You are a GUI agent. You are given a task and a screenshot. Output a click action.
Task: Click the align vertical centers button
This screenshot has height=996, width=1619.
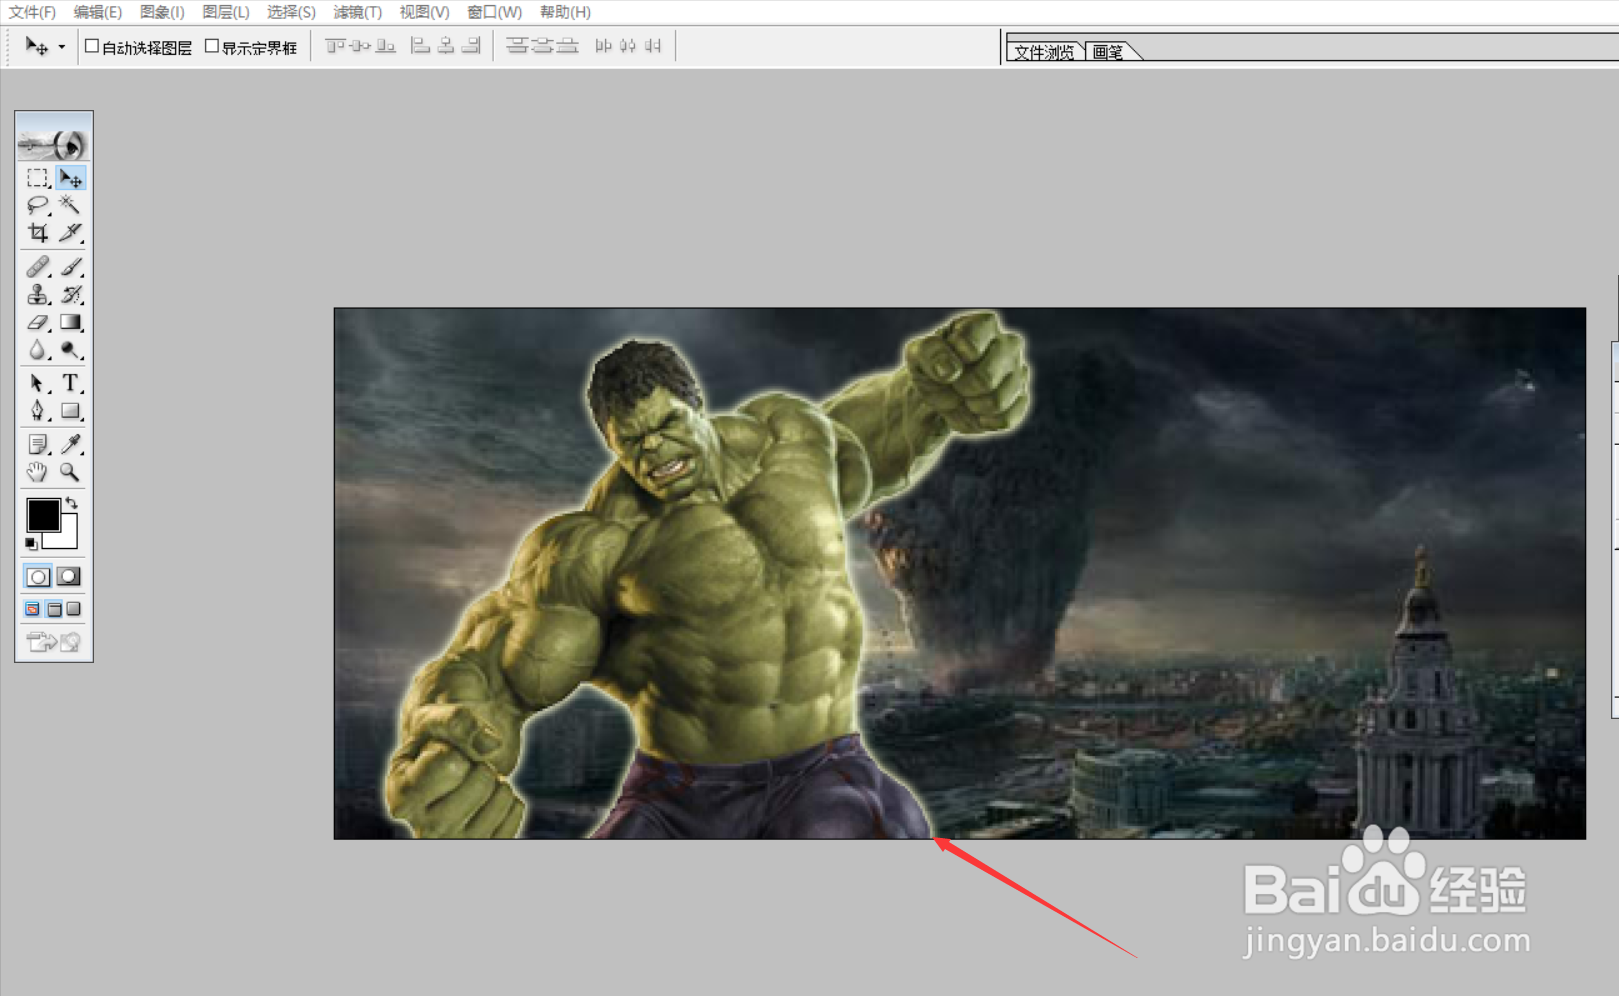click(x=361, y=46)
